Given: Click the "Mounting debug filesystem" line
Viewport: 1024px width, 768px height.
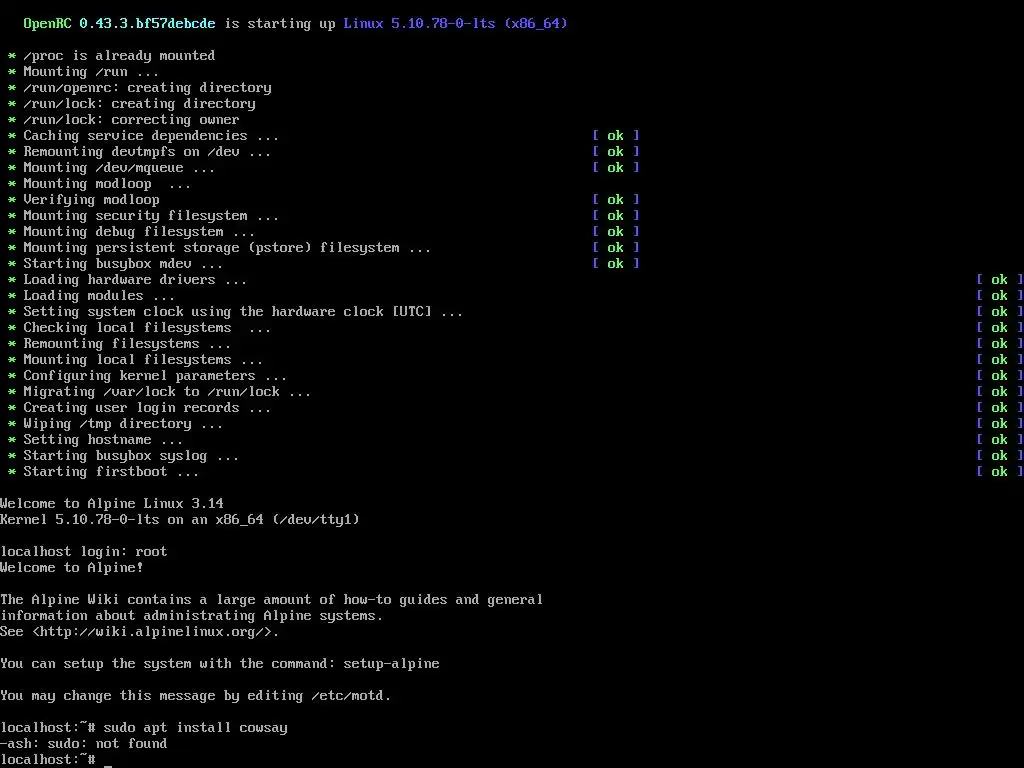Looking at the screenshot, I should (x=139, y=232).
